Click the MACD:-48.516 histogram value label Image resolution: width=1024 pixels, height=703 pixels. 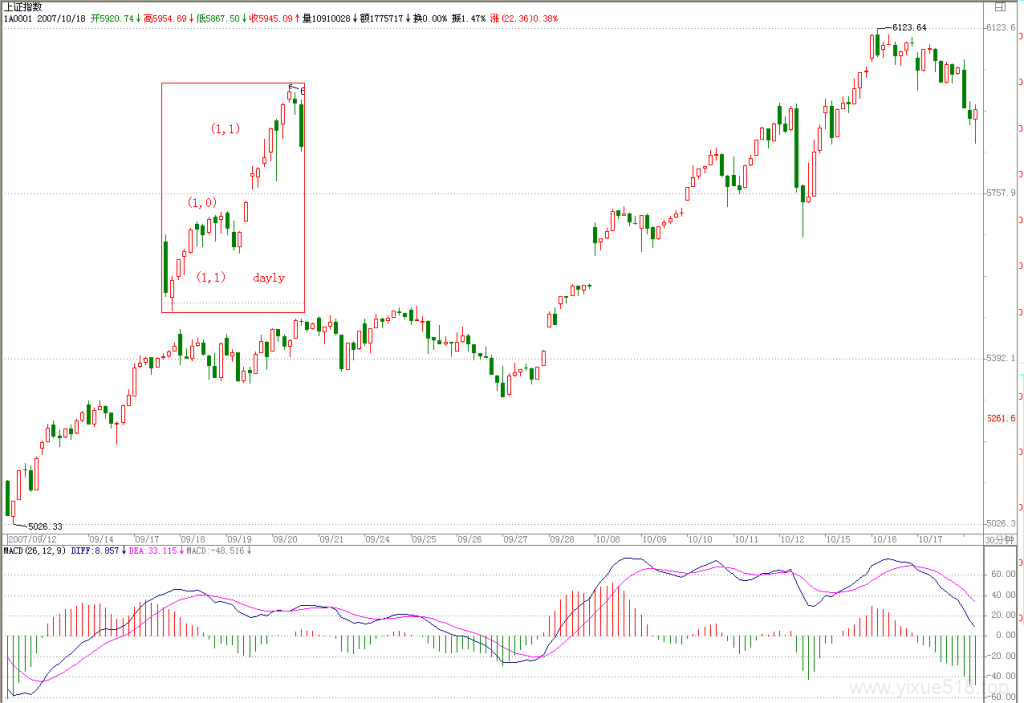pos(216,551)
